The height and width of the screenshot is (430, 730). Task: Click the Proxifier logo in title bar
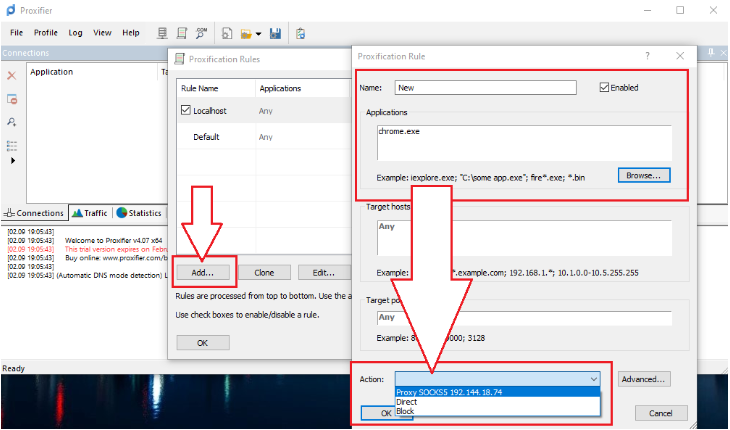(10, 10)
